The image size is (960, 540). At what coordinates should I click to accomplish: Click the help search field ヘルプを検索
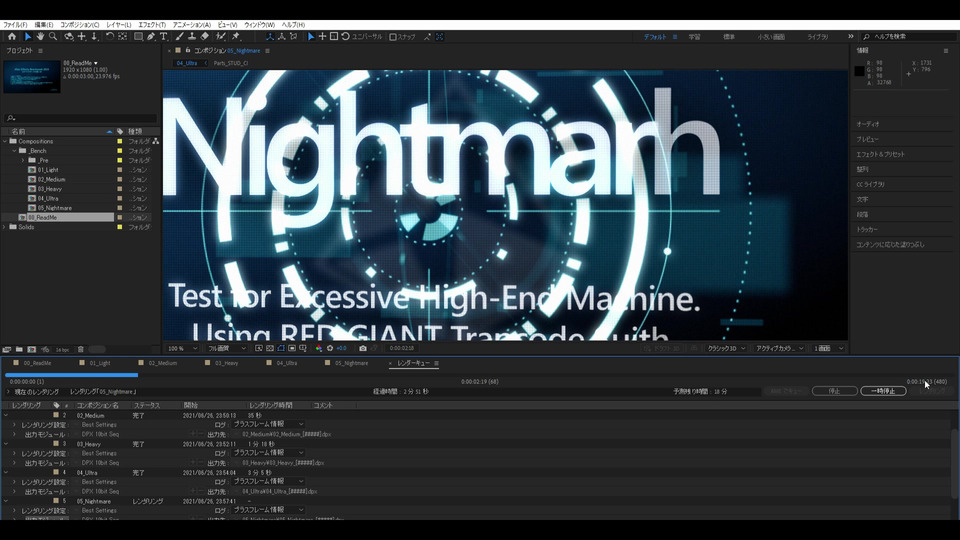[x=910, y=37]
